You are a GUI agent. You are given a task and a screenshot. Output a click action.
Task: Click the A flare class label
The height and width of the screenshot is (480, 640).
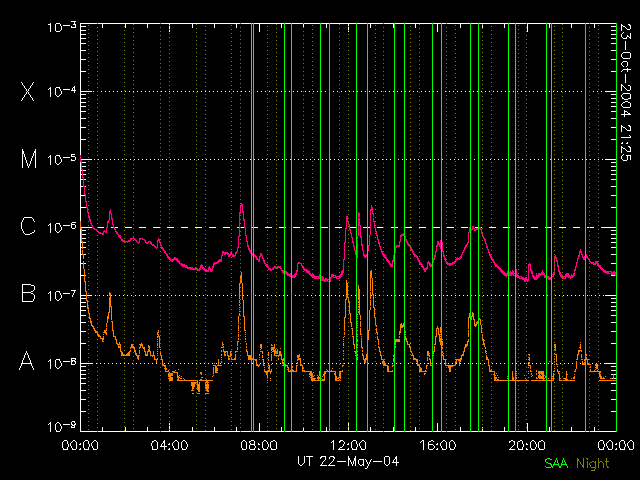pyautogui.click(x=27, y=361)
